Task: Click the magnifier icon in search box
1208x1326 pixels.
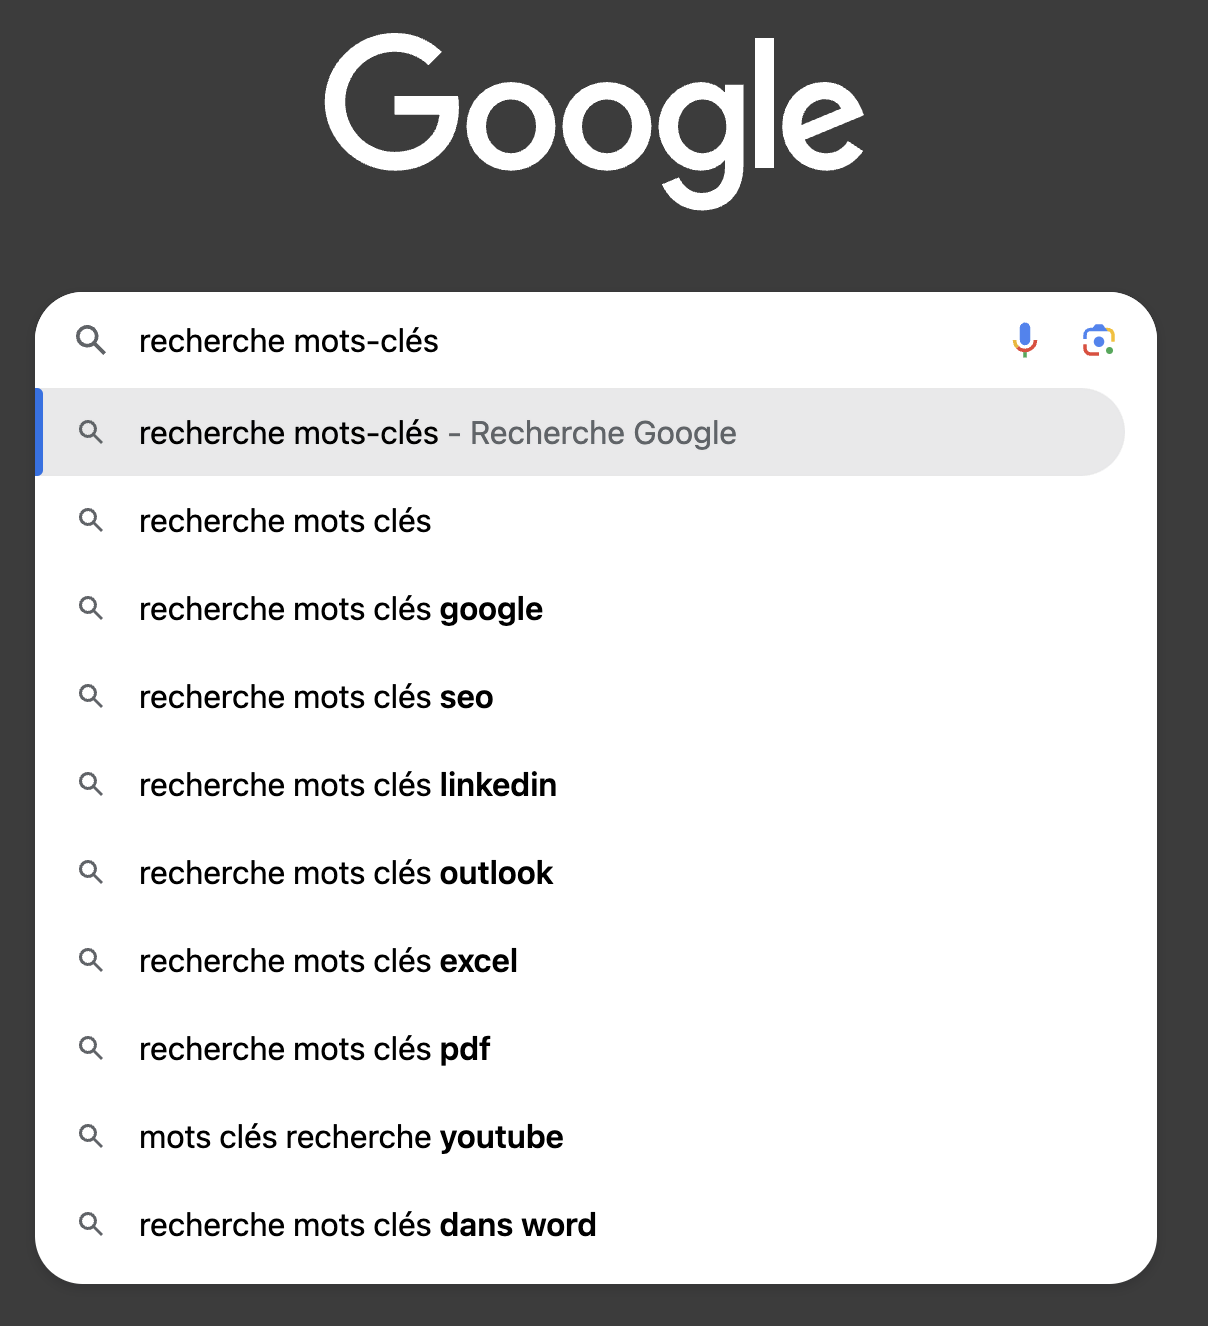Action: click(91, 340)
